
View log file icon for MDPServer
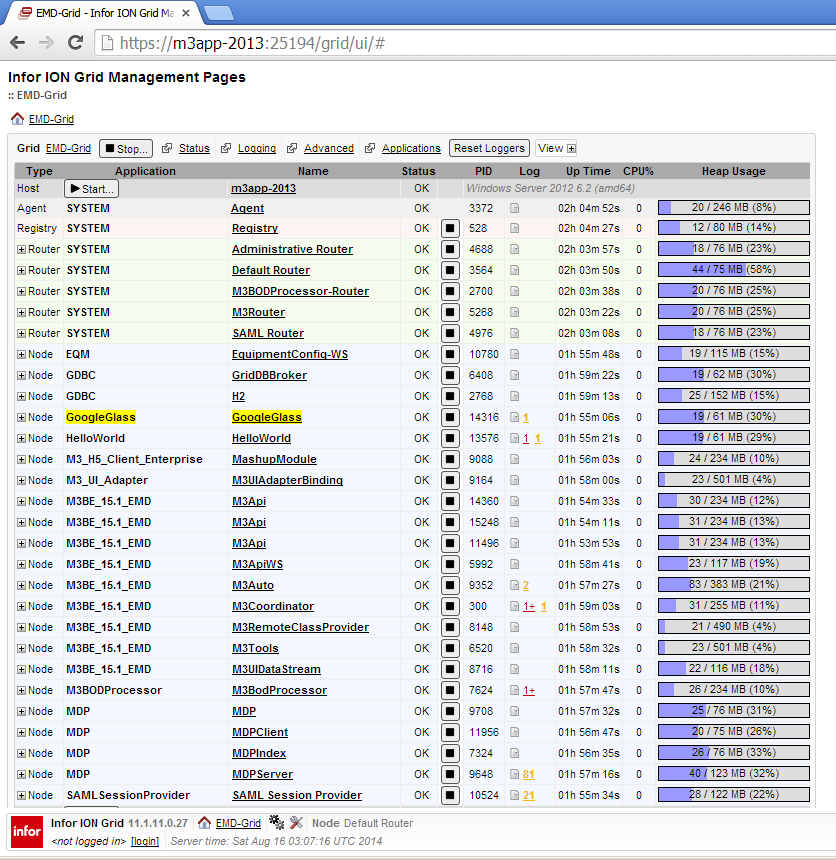[515, 774]
